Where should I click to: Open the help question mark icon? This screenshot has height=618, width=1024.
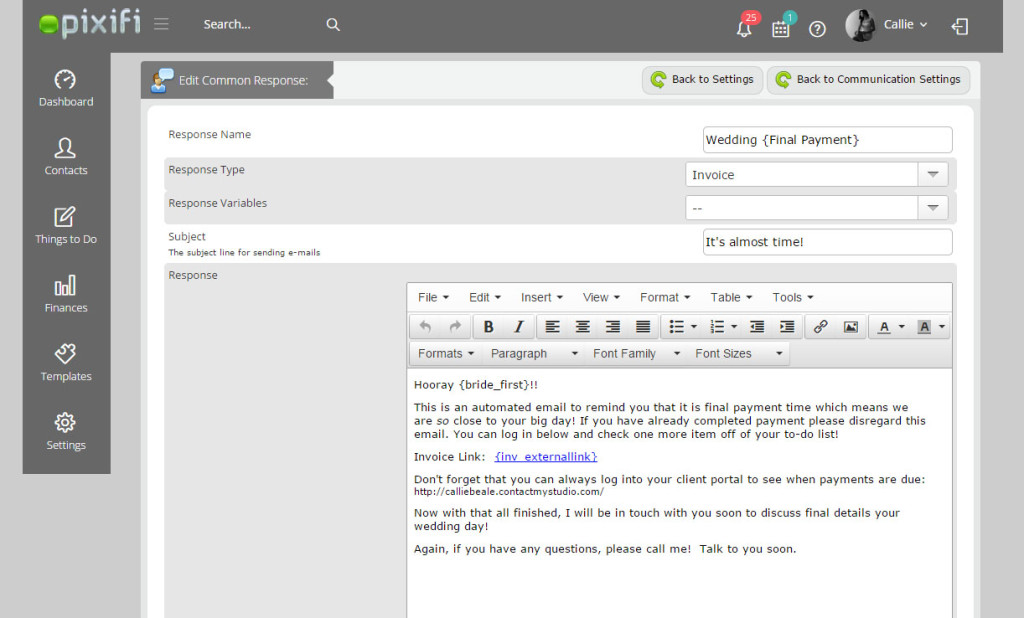pyautogui.click(x=817, y=29)
